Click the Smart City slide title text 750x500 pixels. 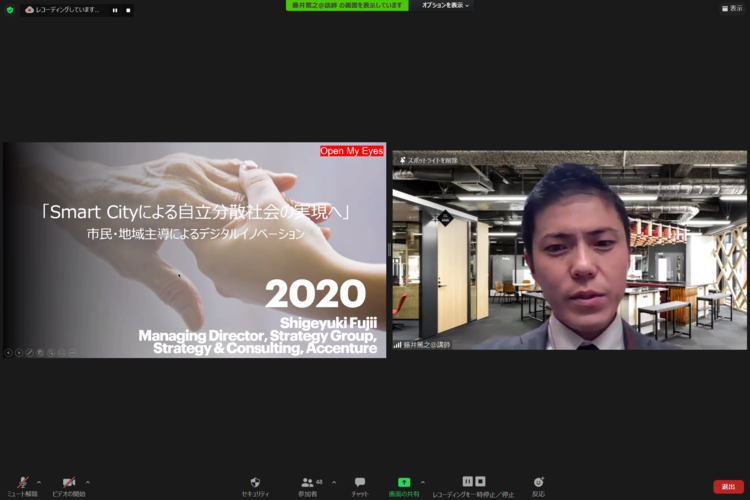[x=195, y=211]
